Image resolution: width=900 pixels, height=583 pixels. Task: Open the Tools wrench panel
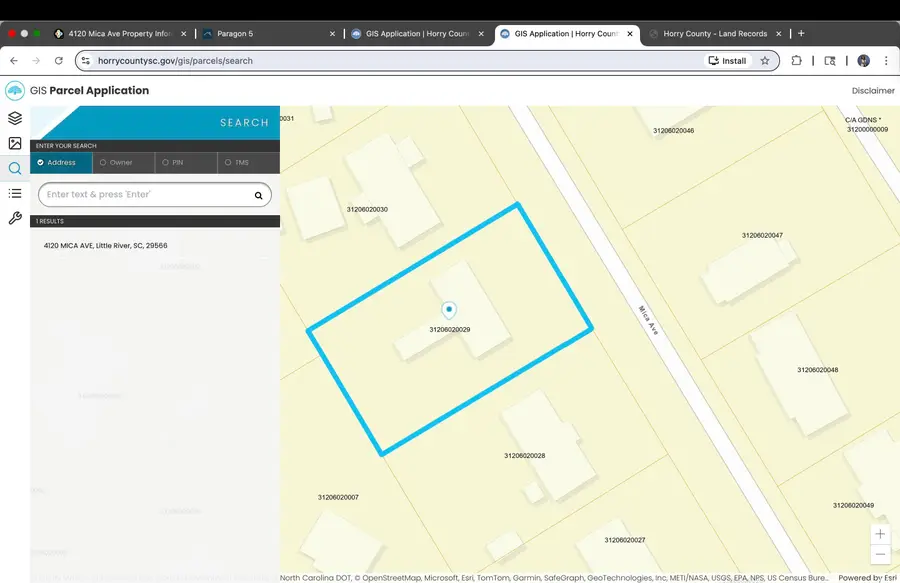click(x=14, y=218)
